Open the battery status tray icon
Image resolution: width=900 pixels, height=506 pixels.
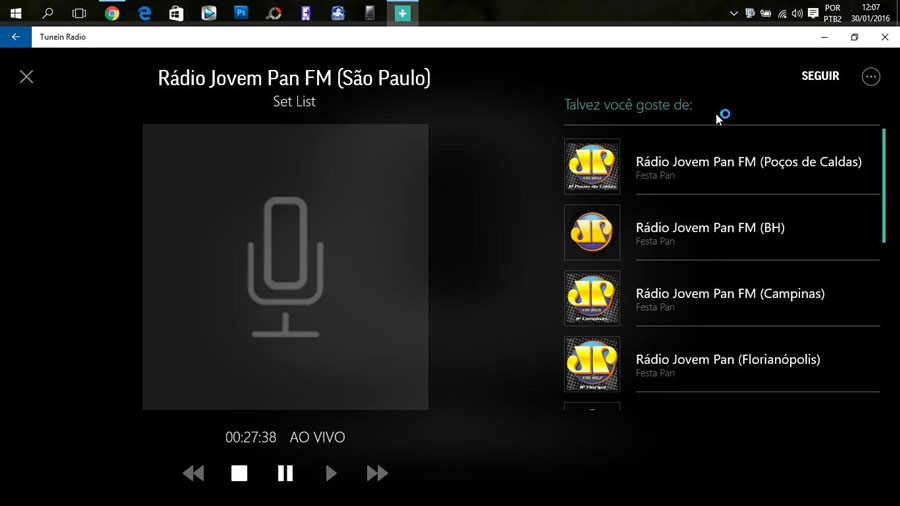click(x=766, y=13)
